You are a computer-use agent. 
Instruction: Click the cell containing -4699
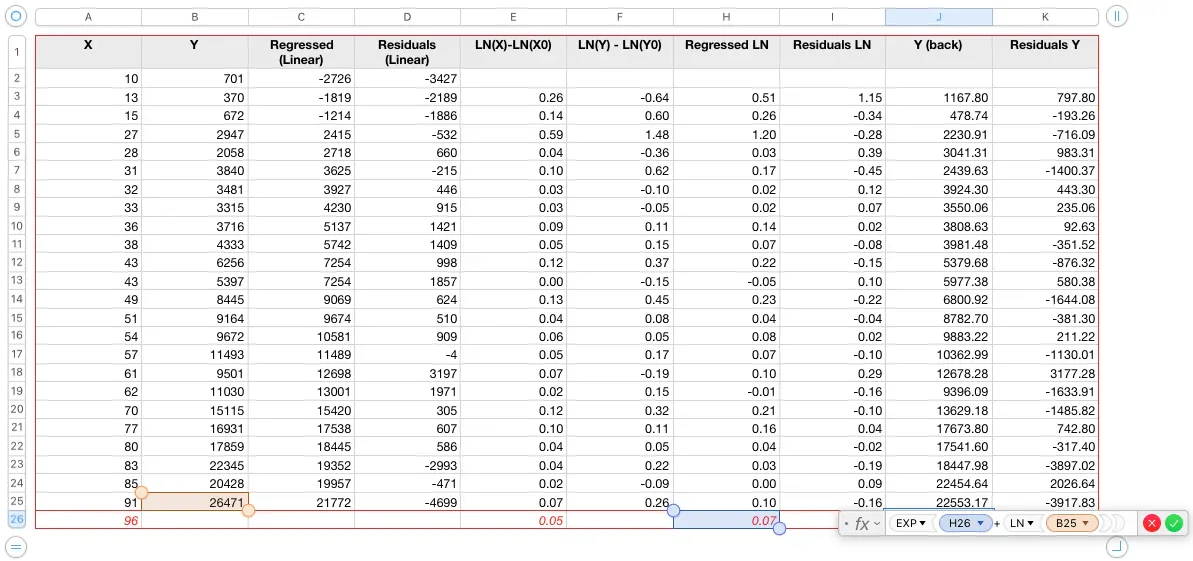407,502
